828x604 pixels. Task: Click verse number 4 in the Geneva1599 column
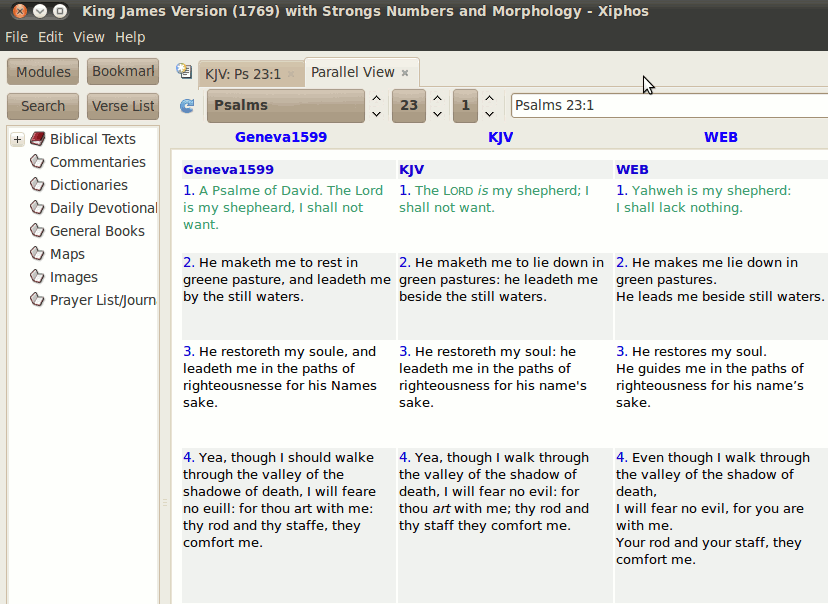(x=189, y=457)
